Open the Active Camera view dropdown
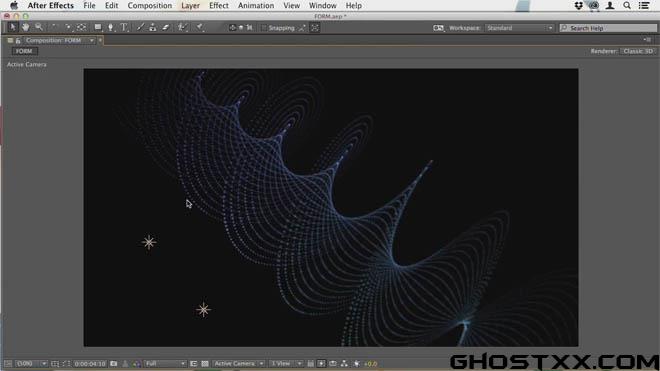 [238, 364]
